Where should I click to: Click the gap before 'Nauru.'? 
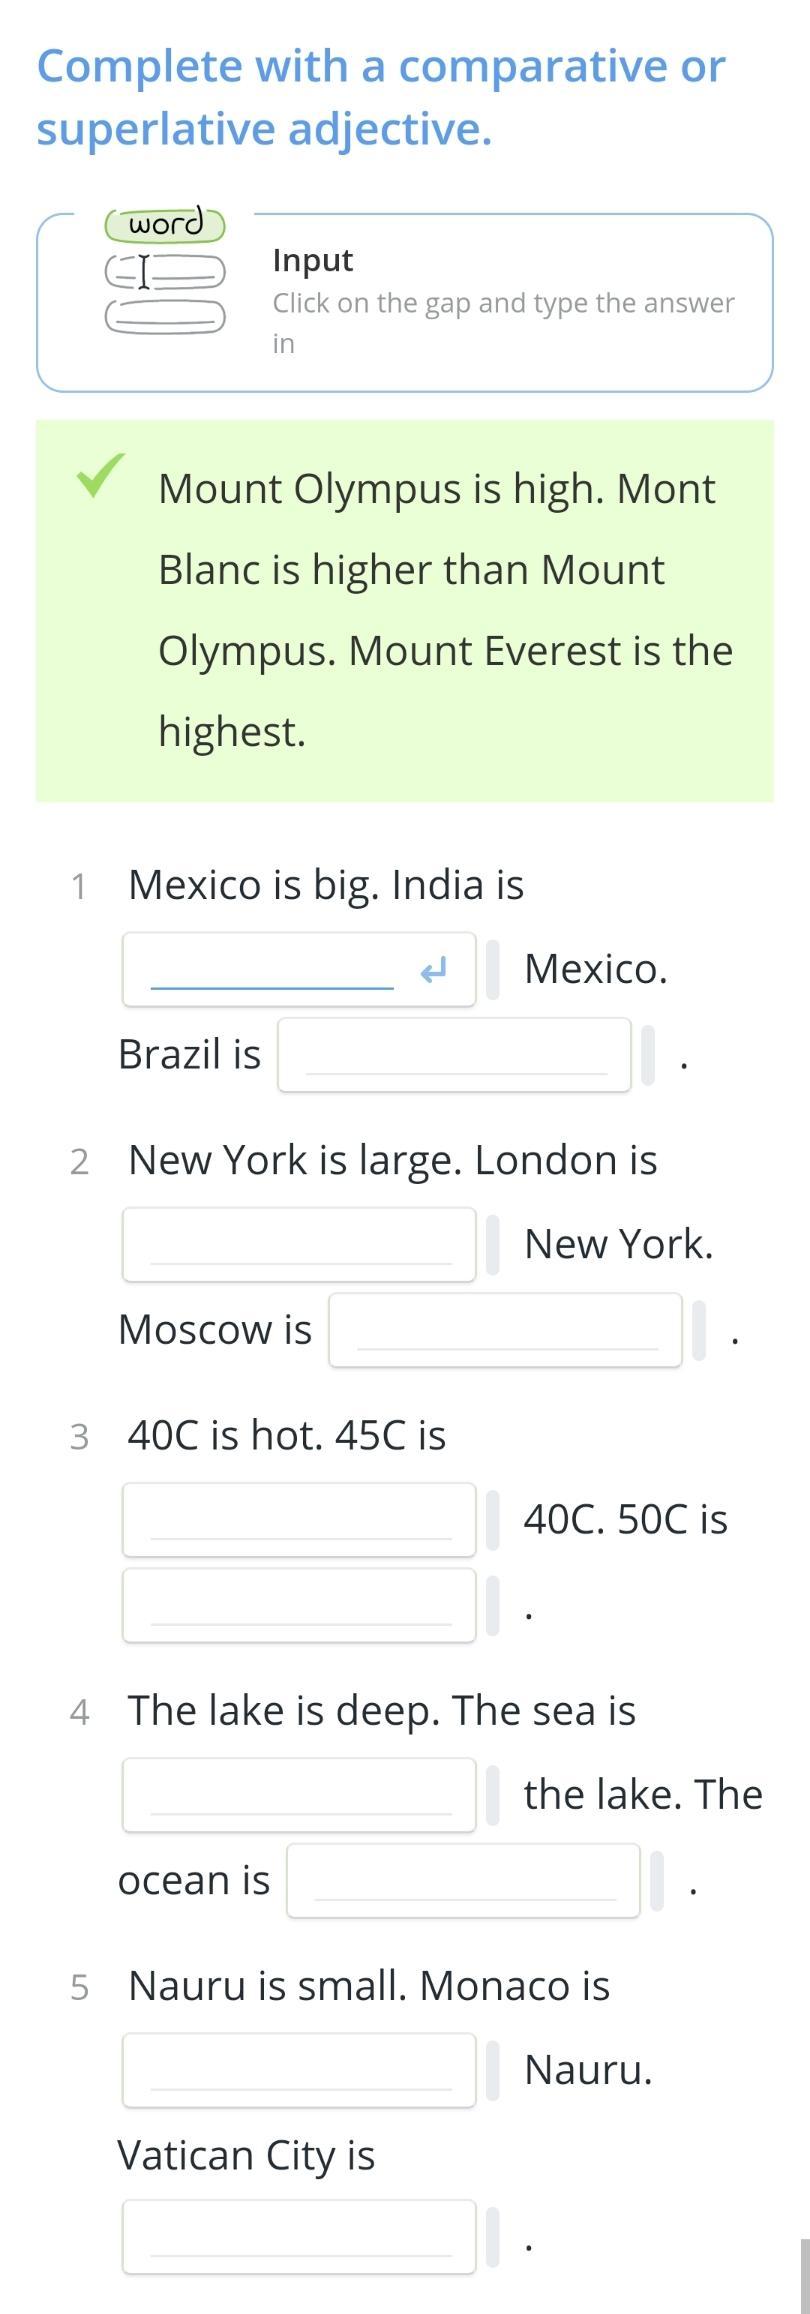[299, 2070]
